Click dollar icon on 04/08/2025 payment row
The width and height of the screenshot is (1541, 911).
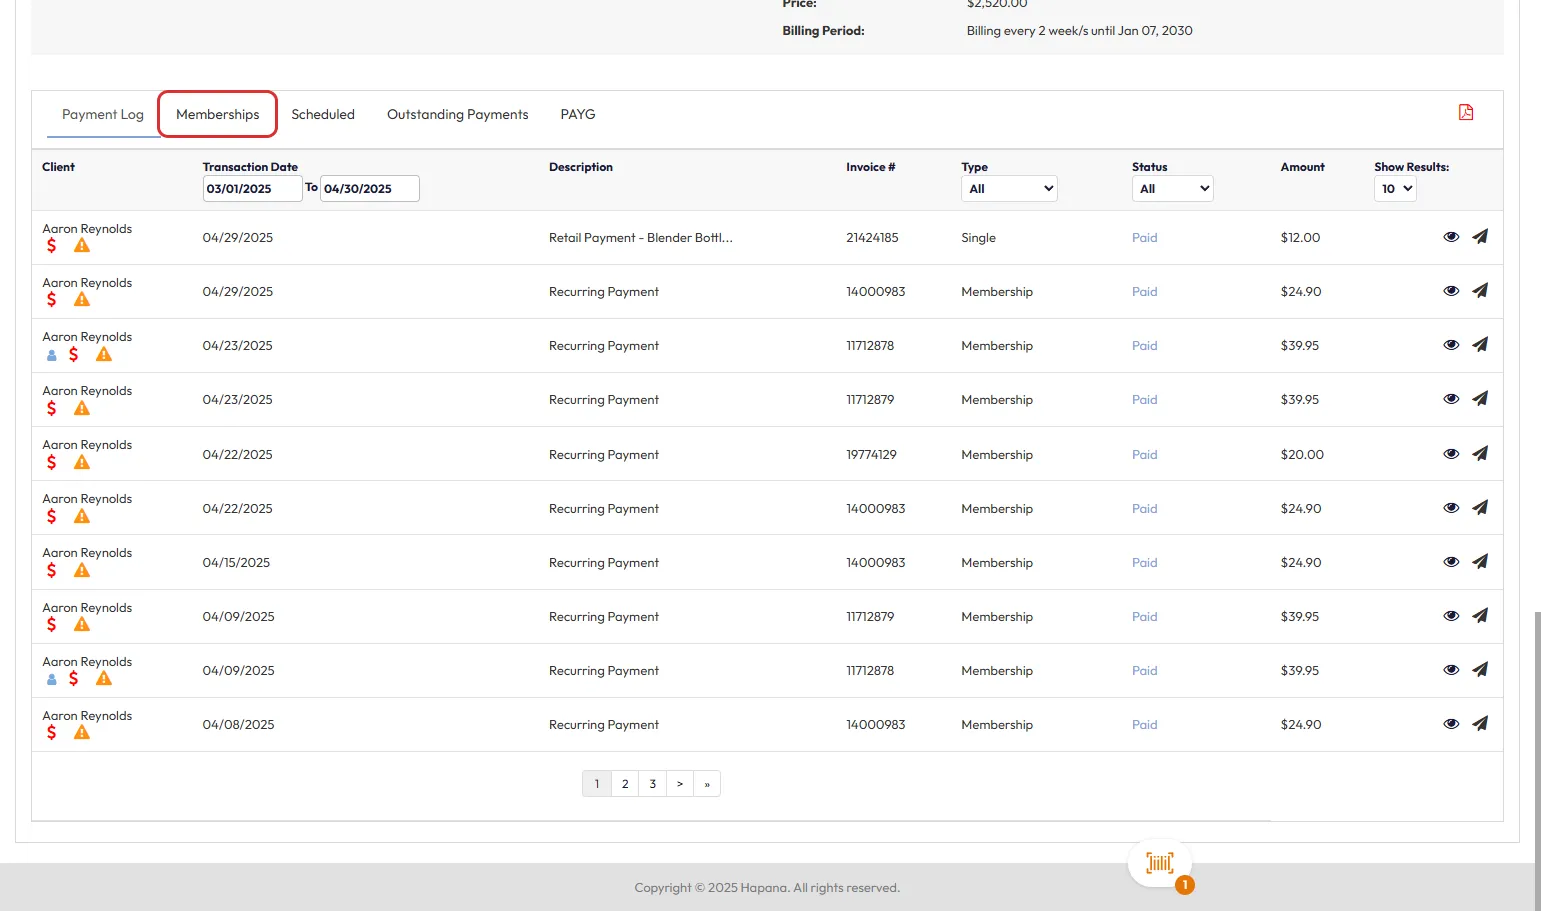pyautogui.click(x=52, y=733)
